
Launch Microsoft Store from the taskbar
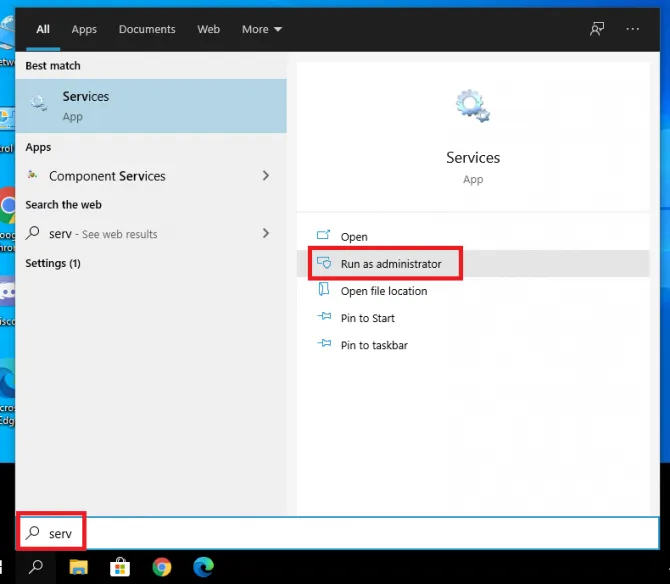[x=120, y=567]
